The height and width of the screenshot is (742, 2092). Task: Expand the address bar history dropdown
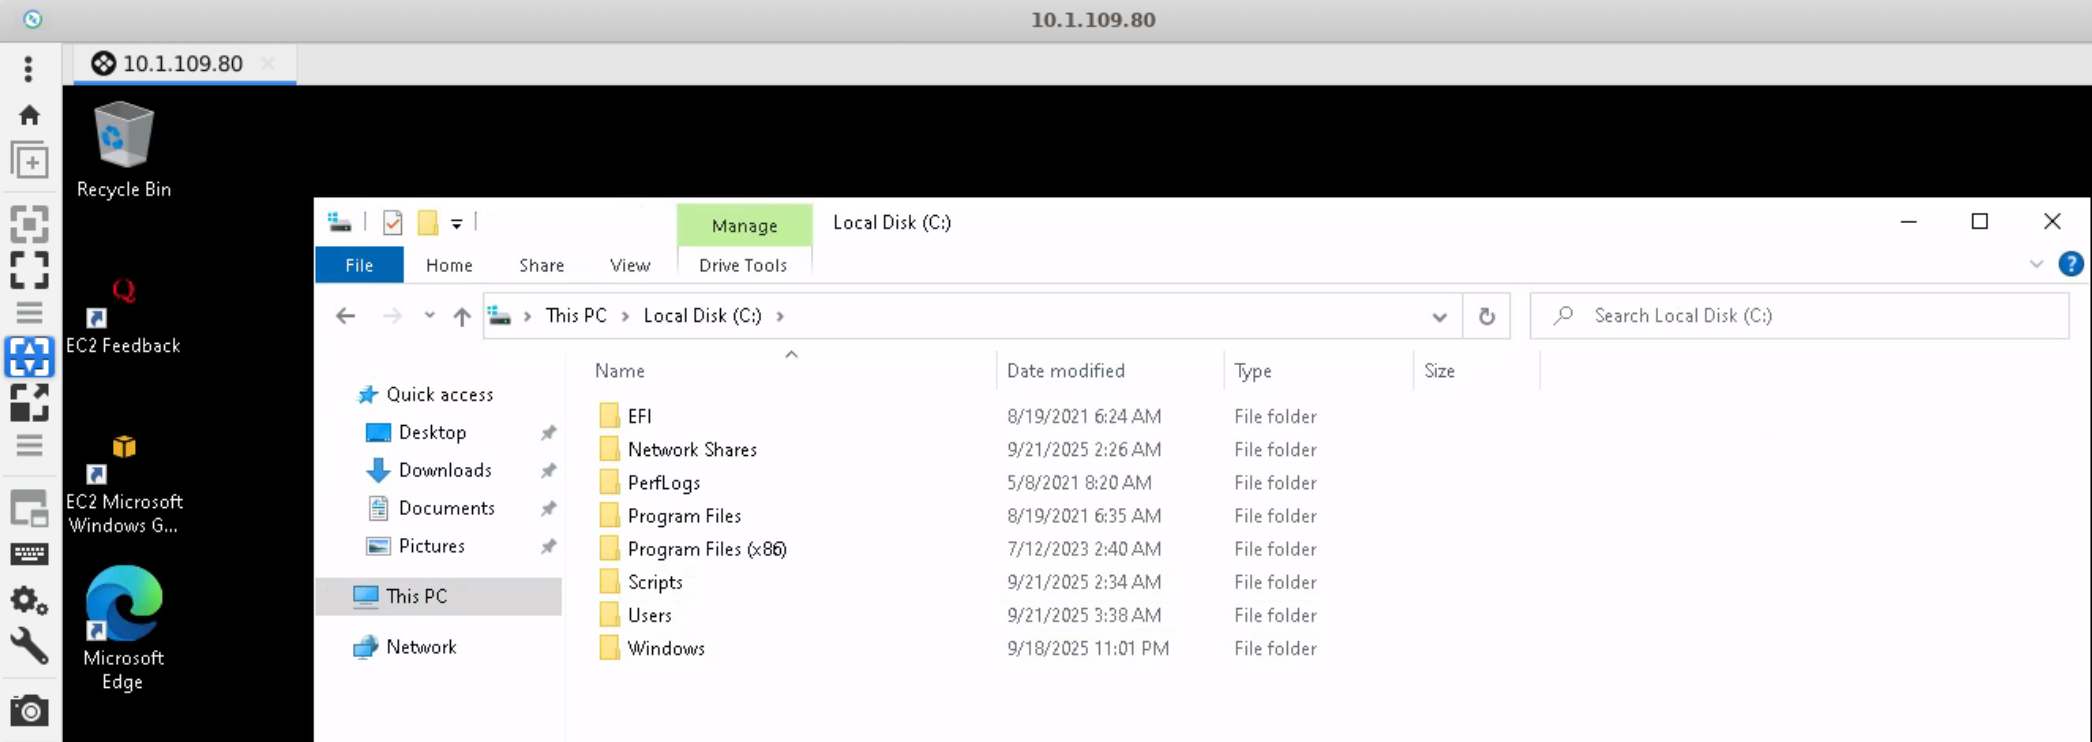pyautogui.click(x=1439, y=317)
